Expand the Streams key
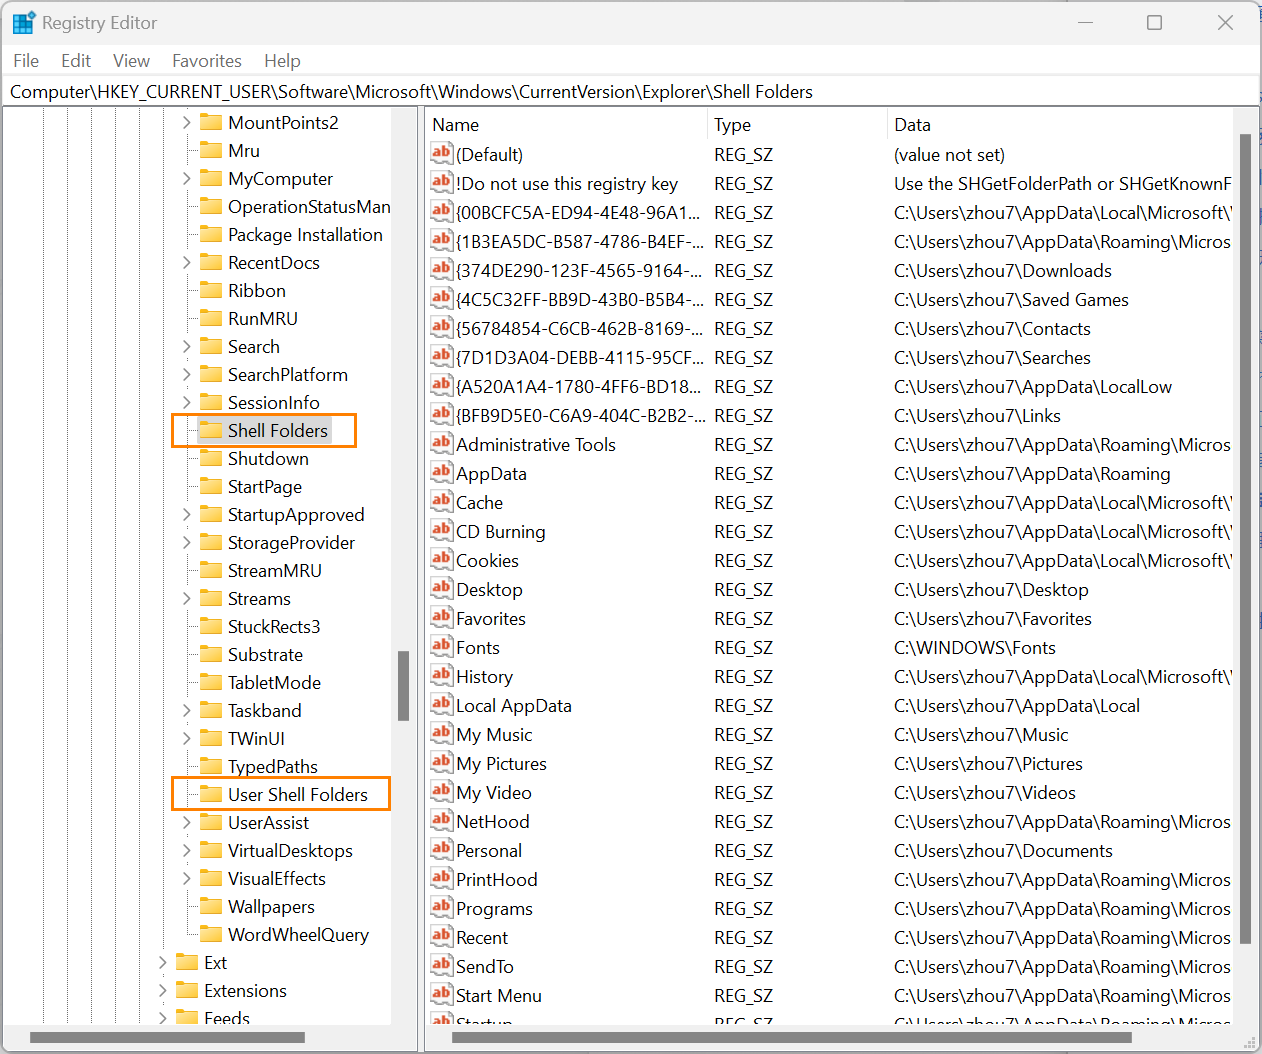Screen dimensions: 1262x1054 [187, 599]
